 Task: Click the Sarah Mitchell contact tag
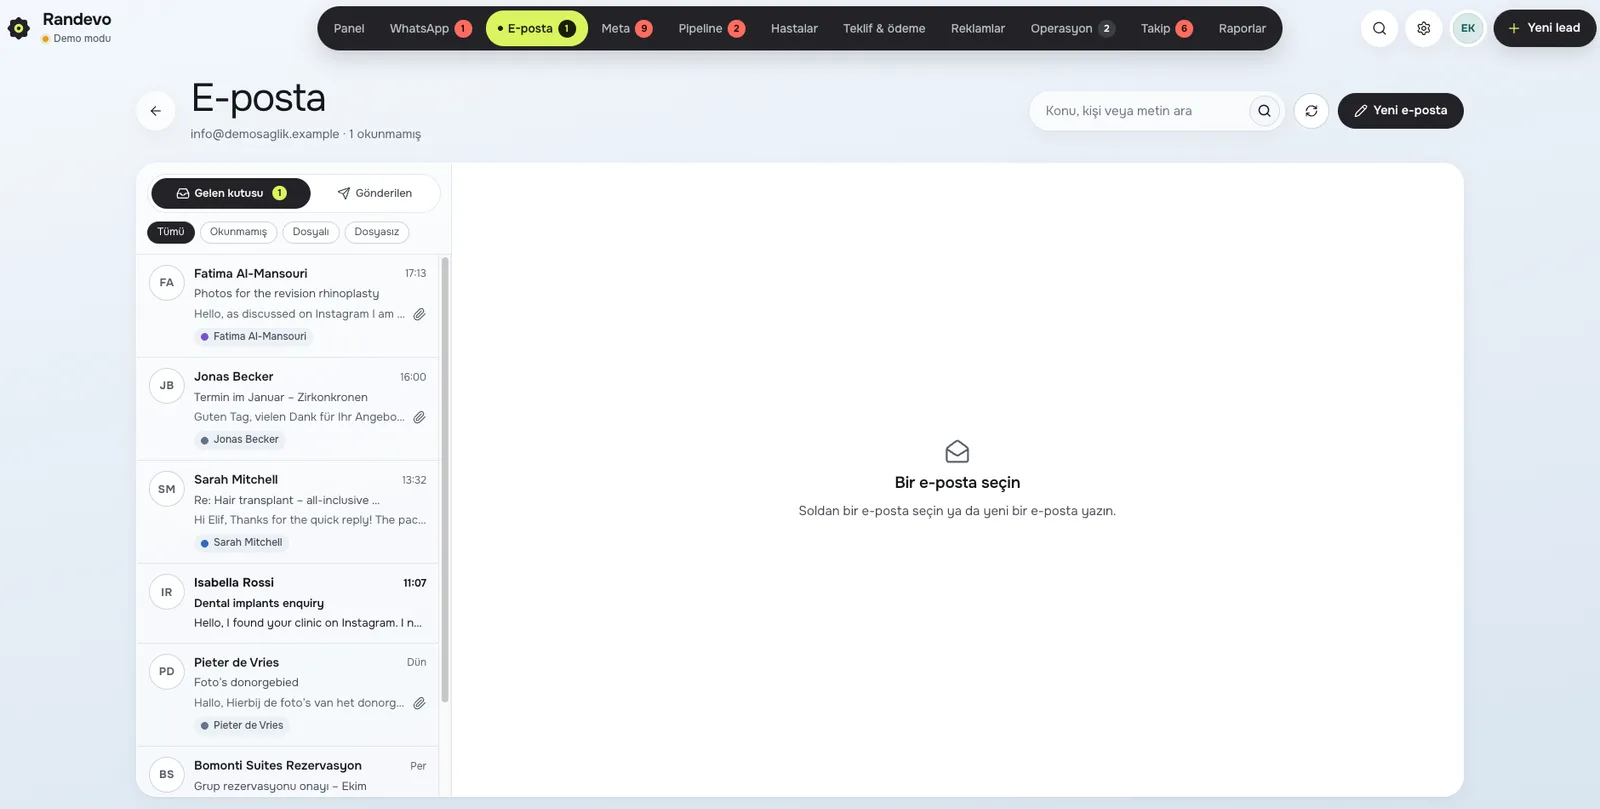tap(242, 543)
